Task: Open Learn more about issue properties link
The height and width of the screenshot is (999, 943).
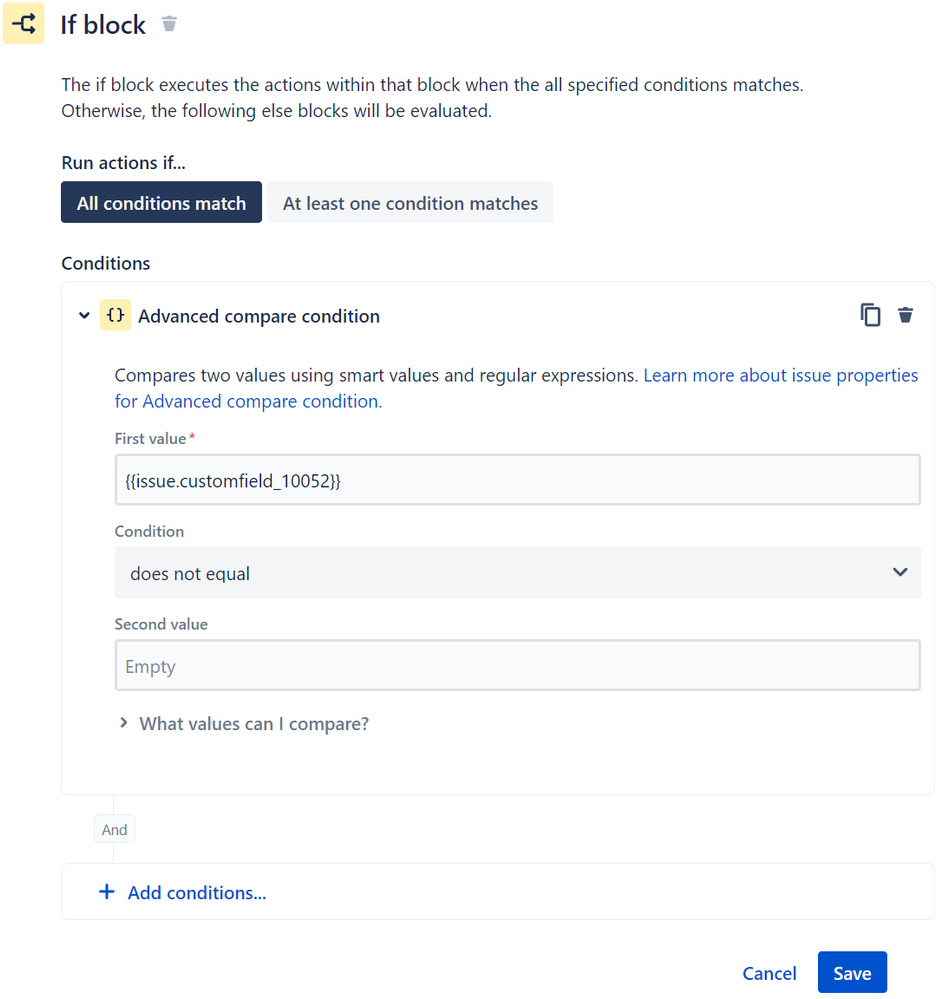Action: 781,375
